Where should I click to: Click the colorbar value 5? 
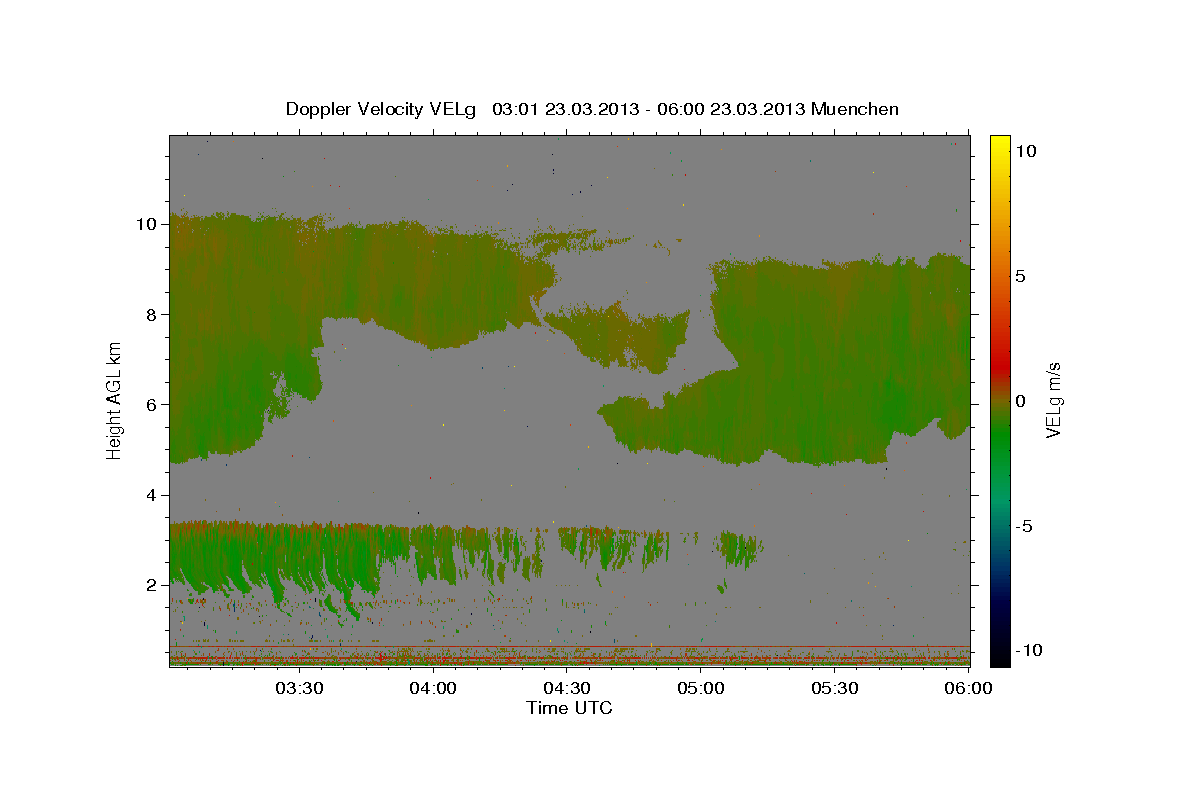[x=1020, y=276]
